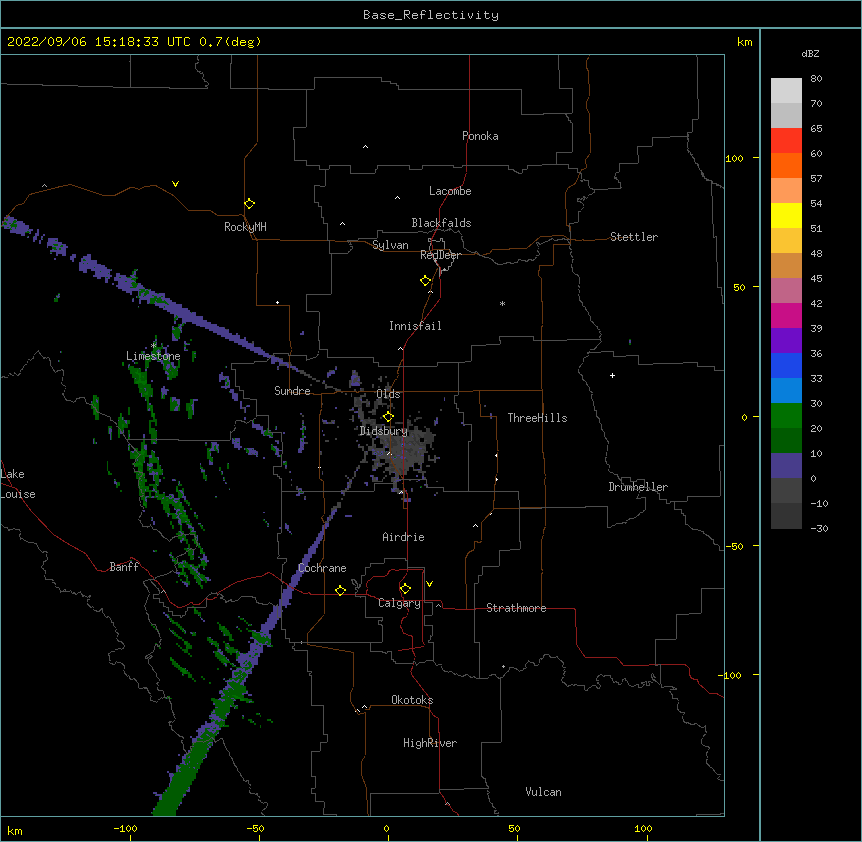Viewport: 862px width, 842px height.
Task: Click the Ponoka city label
Action: 480,136
